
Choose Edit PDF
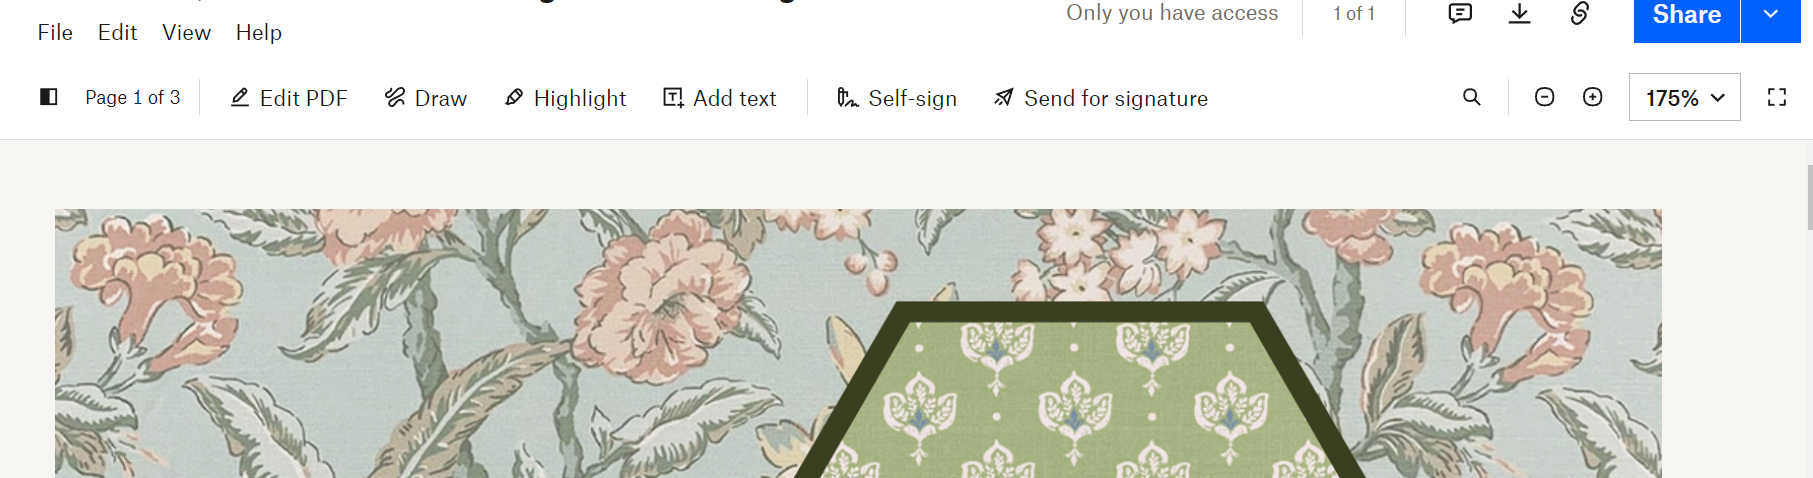(289, 98)
